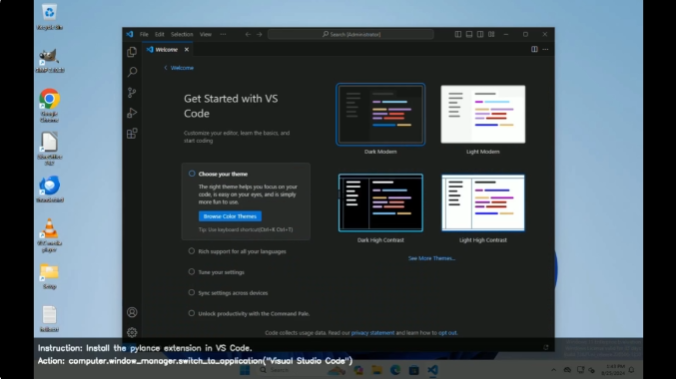Open the VLC media player desktop shortcut
Screen dimensions: 676x379
click(x=50, y=235)
